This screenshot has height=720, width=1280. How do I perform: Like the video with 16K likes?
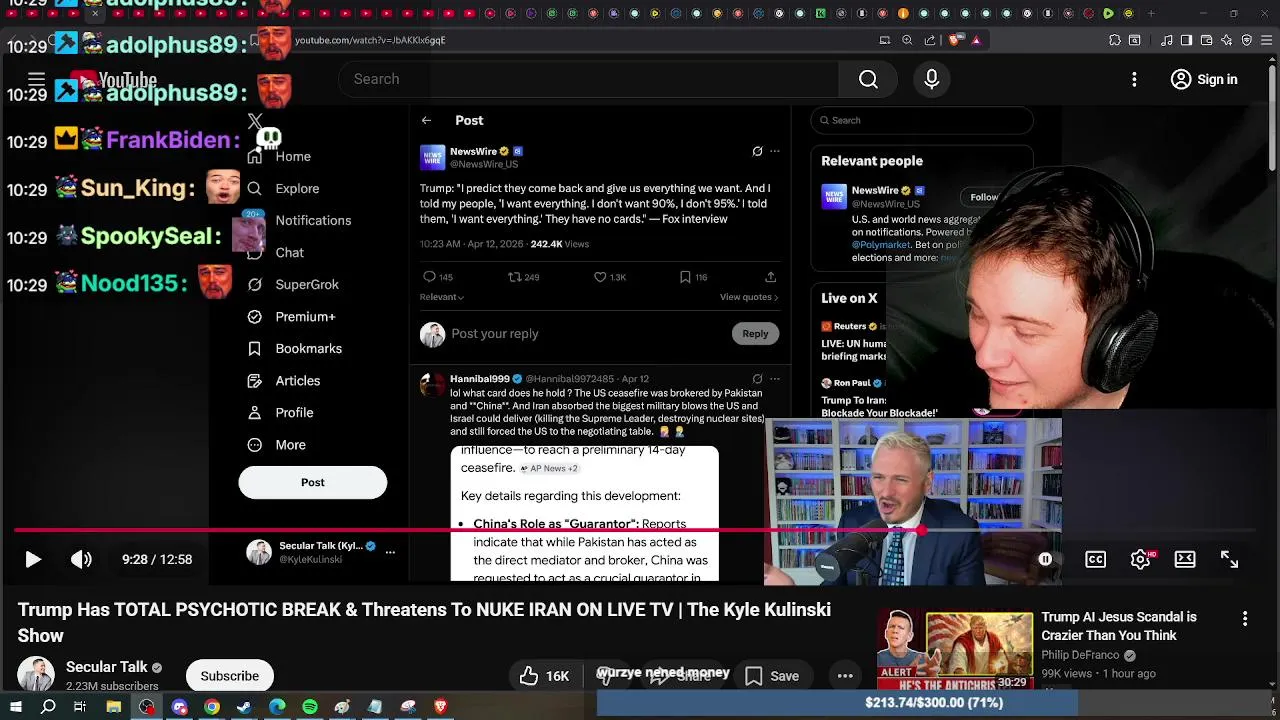coord(545,676)
